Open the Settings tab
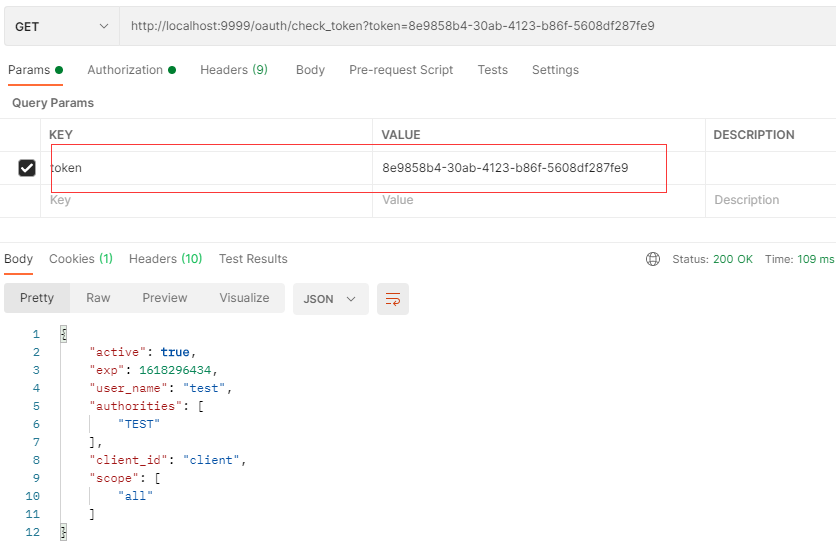This screenshot has height=547, width=836. pos(555,70)
